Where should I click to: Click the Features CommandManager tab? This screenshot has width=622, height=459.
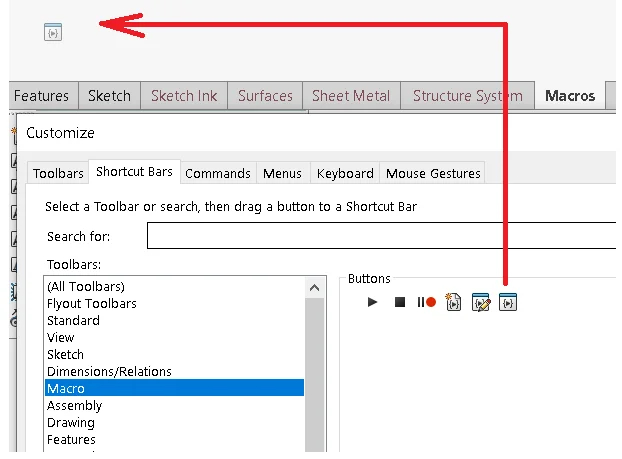[41, 96]
